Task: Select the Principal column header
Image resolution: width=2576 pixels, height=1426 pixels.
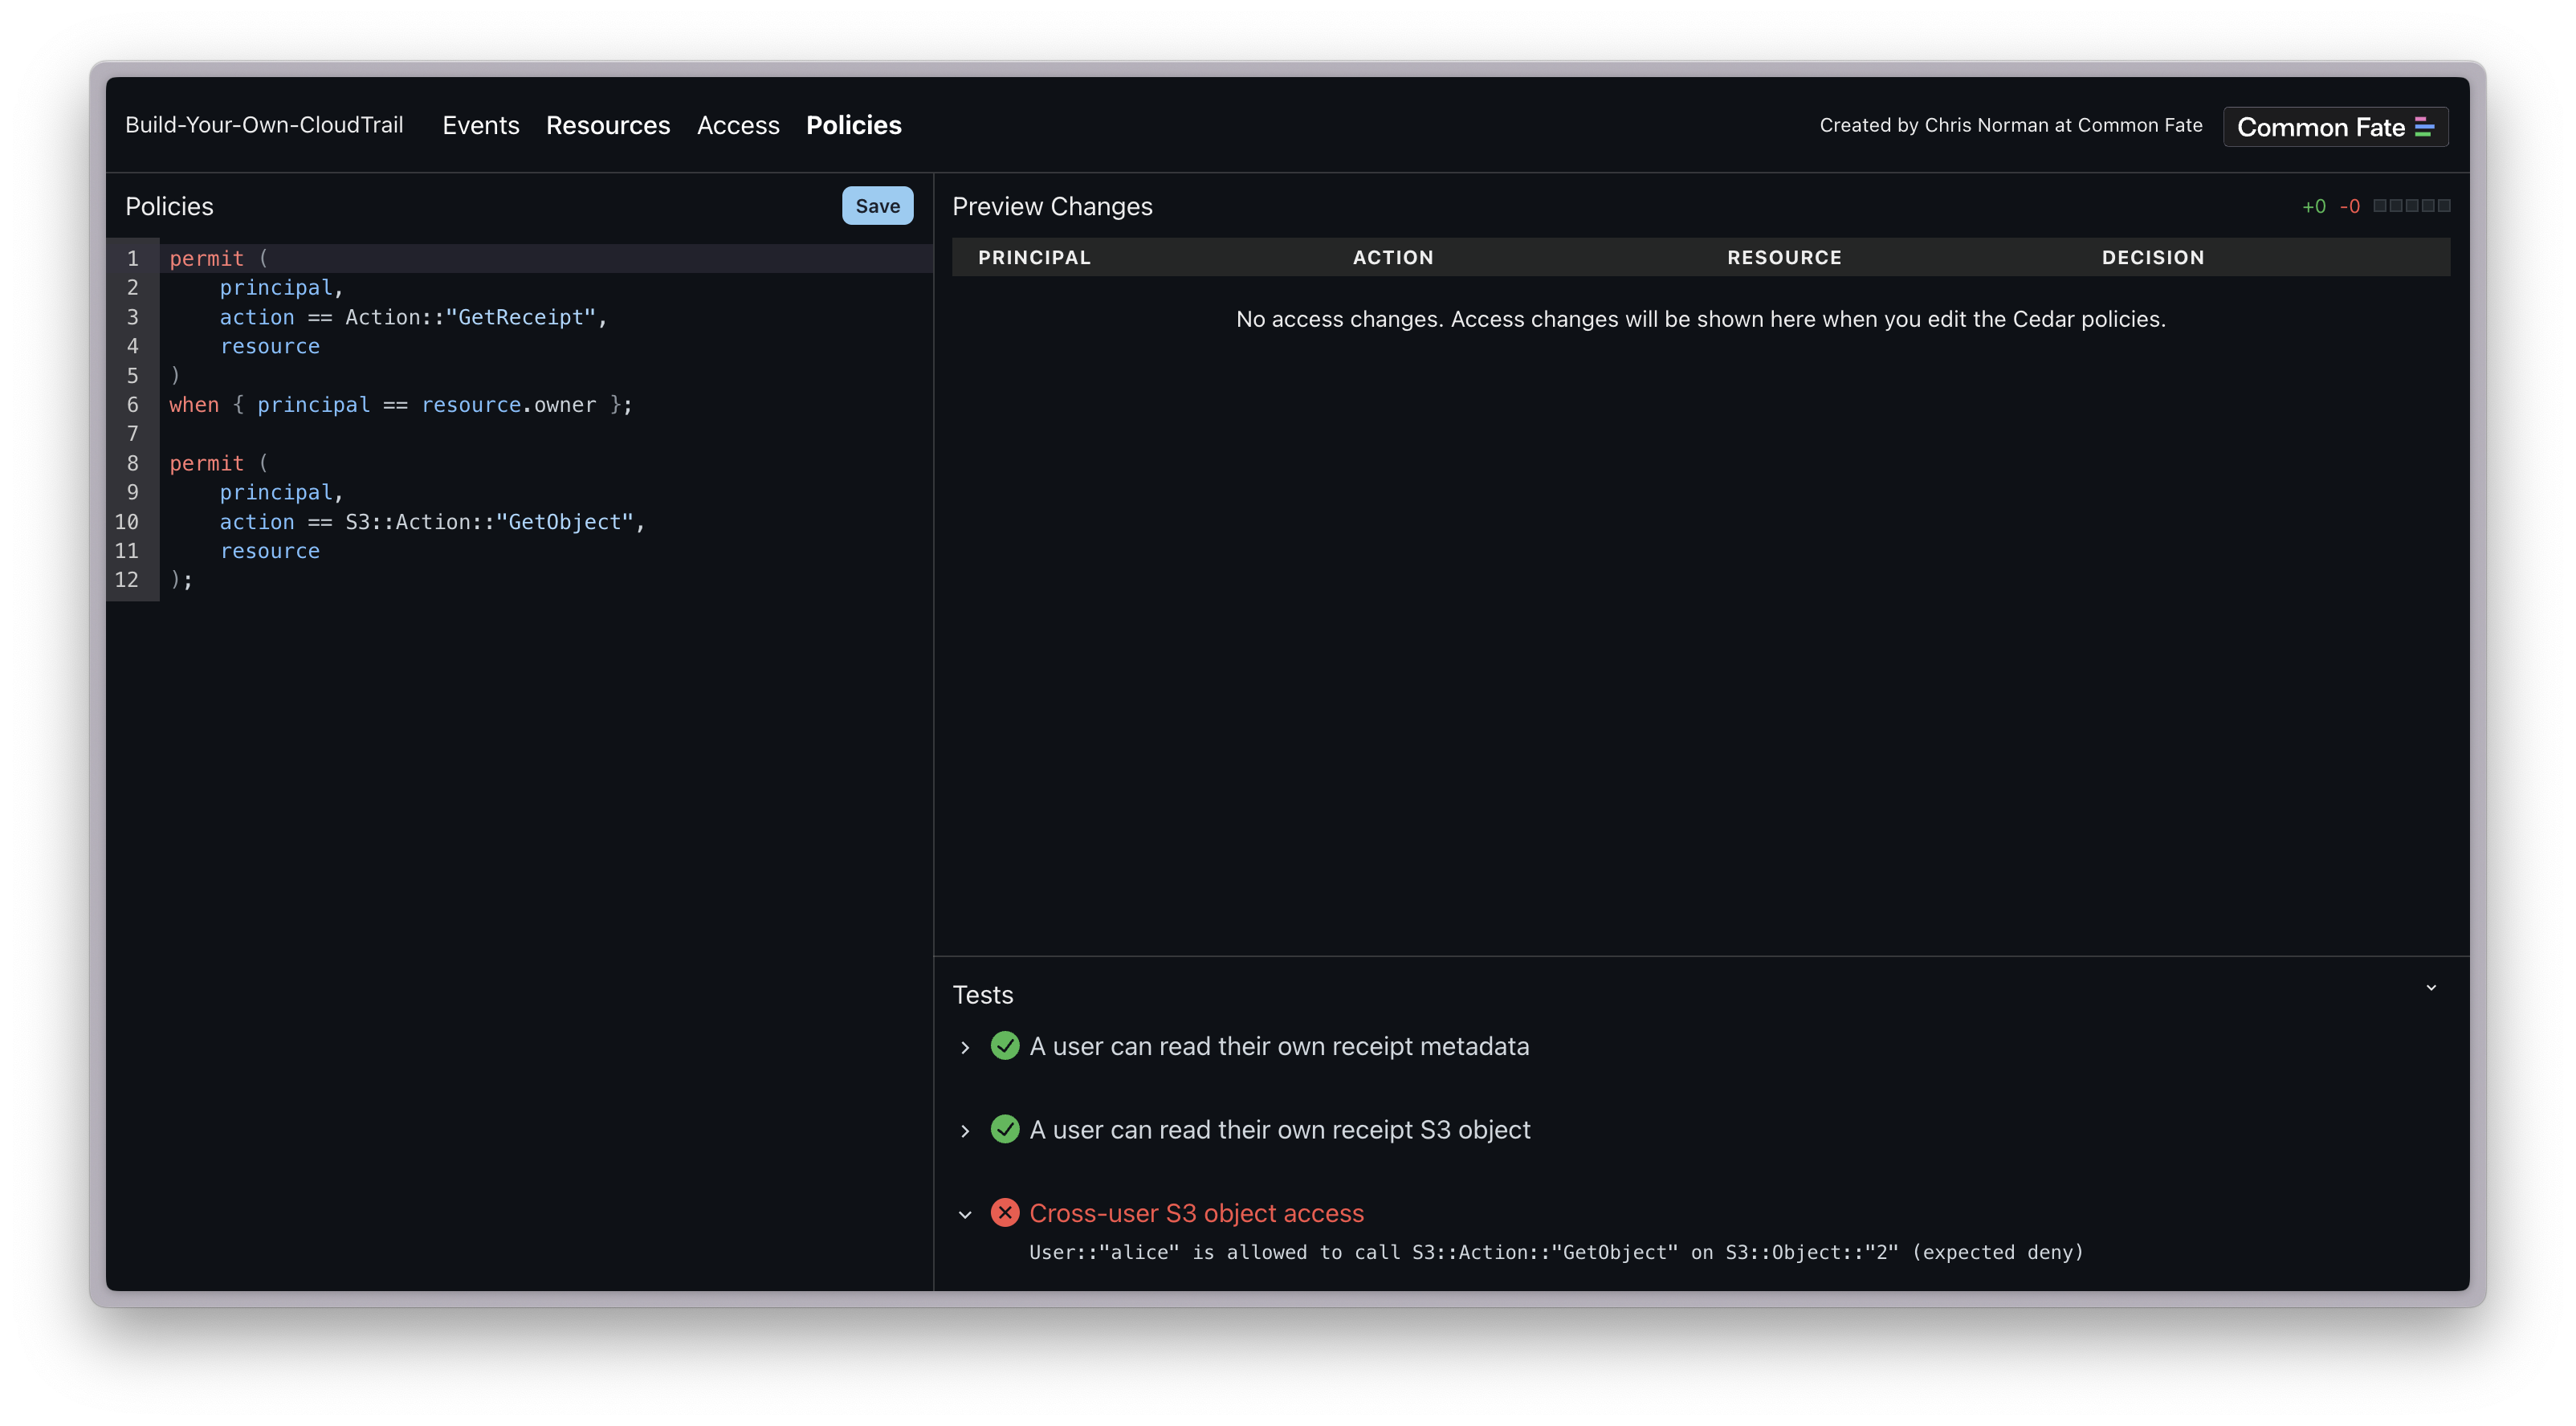Action: [x=1034, y=256]
